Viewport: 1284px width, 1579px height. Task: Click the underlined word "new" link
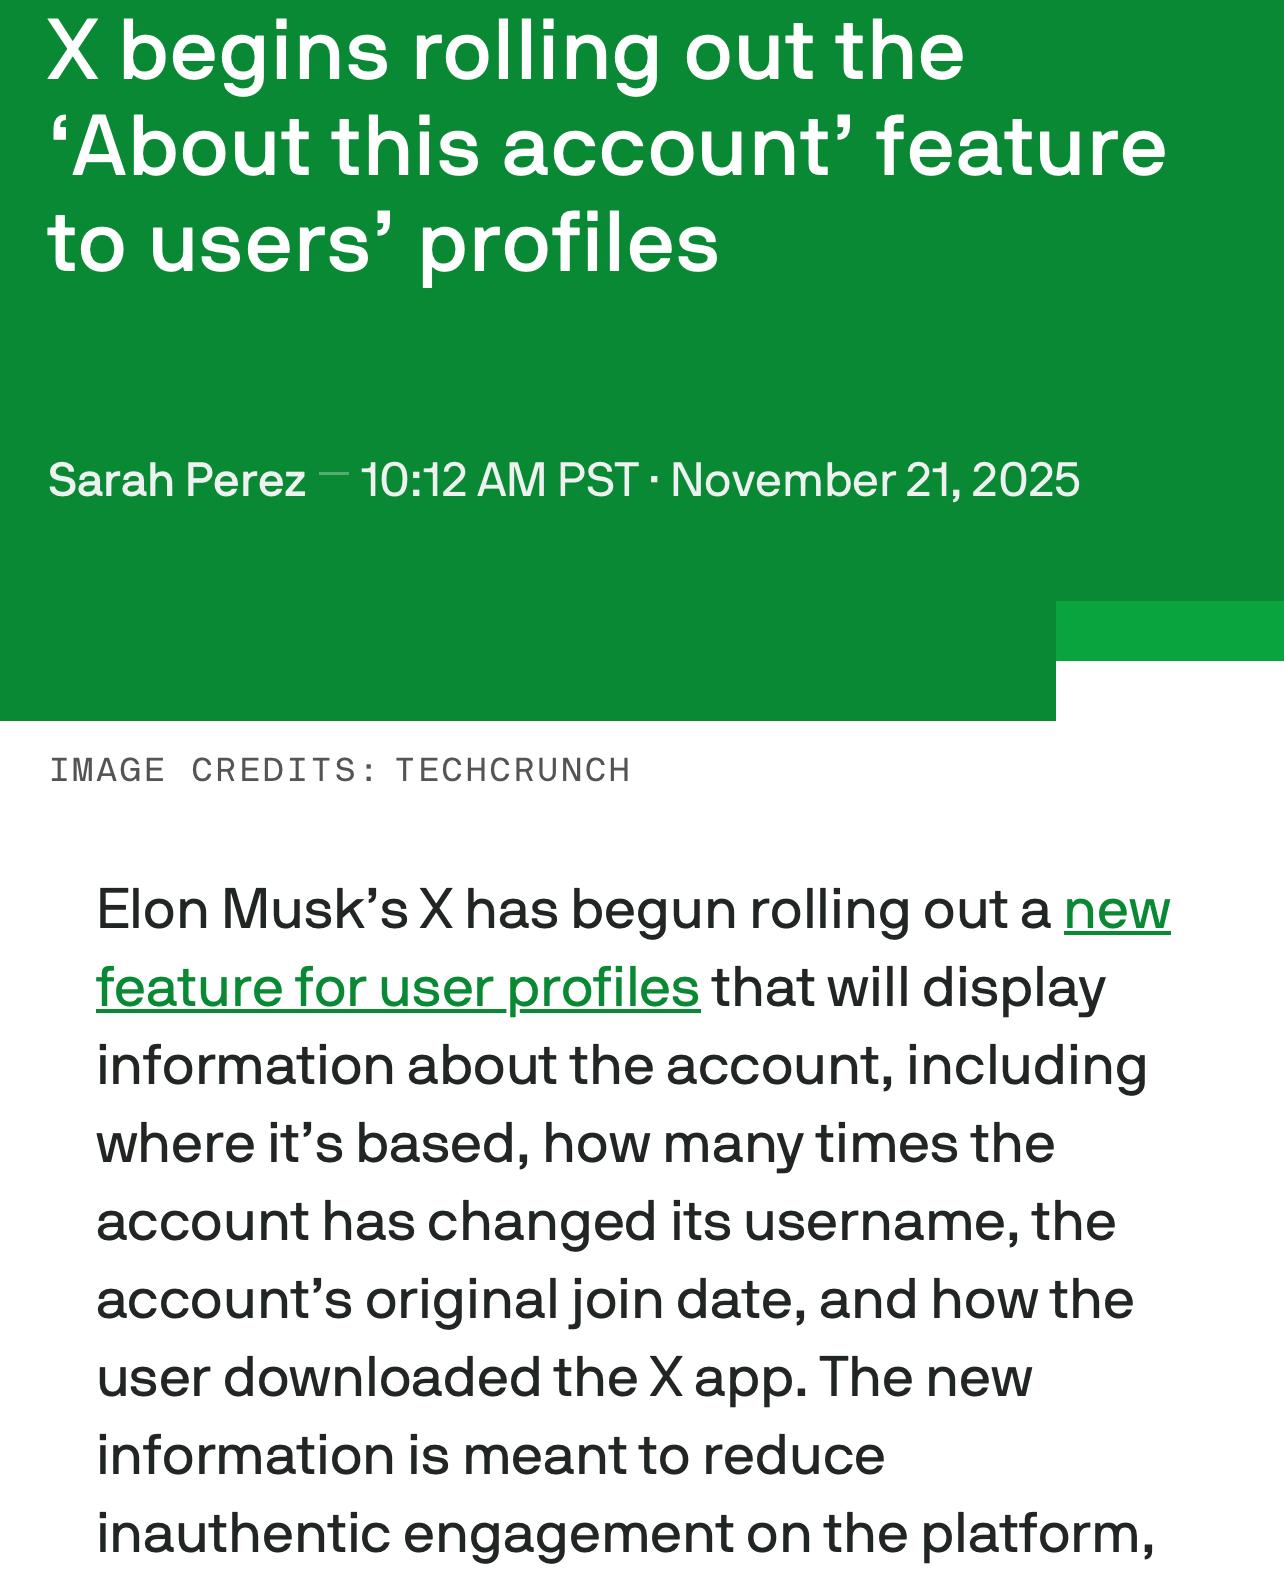click(1116, 910)
